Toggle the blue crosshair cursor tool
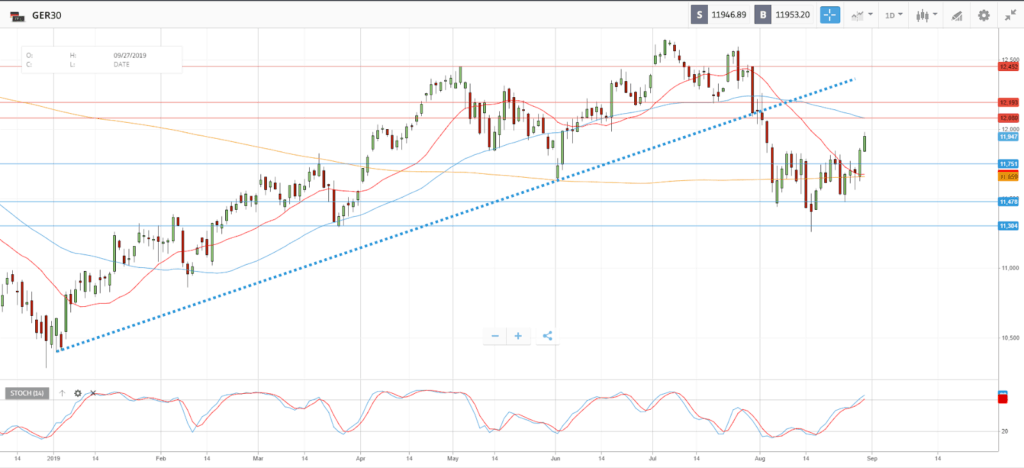 830,15
